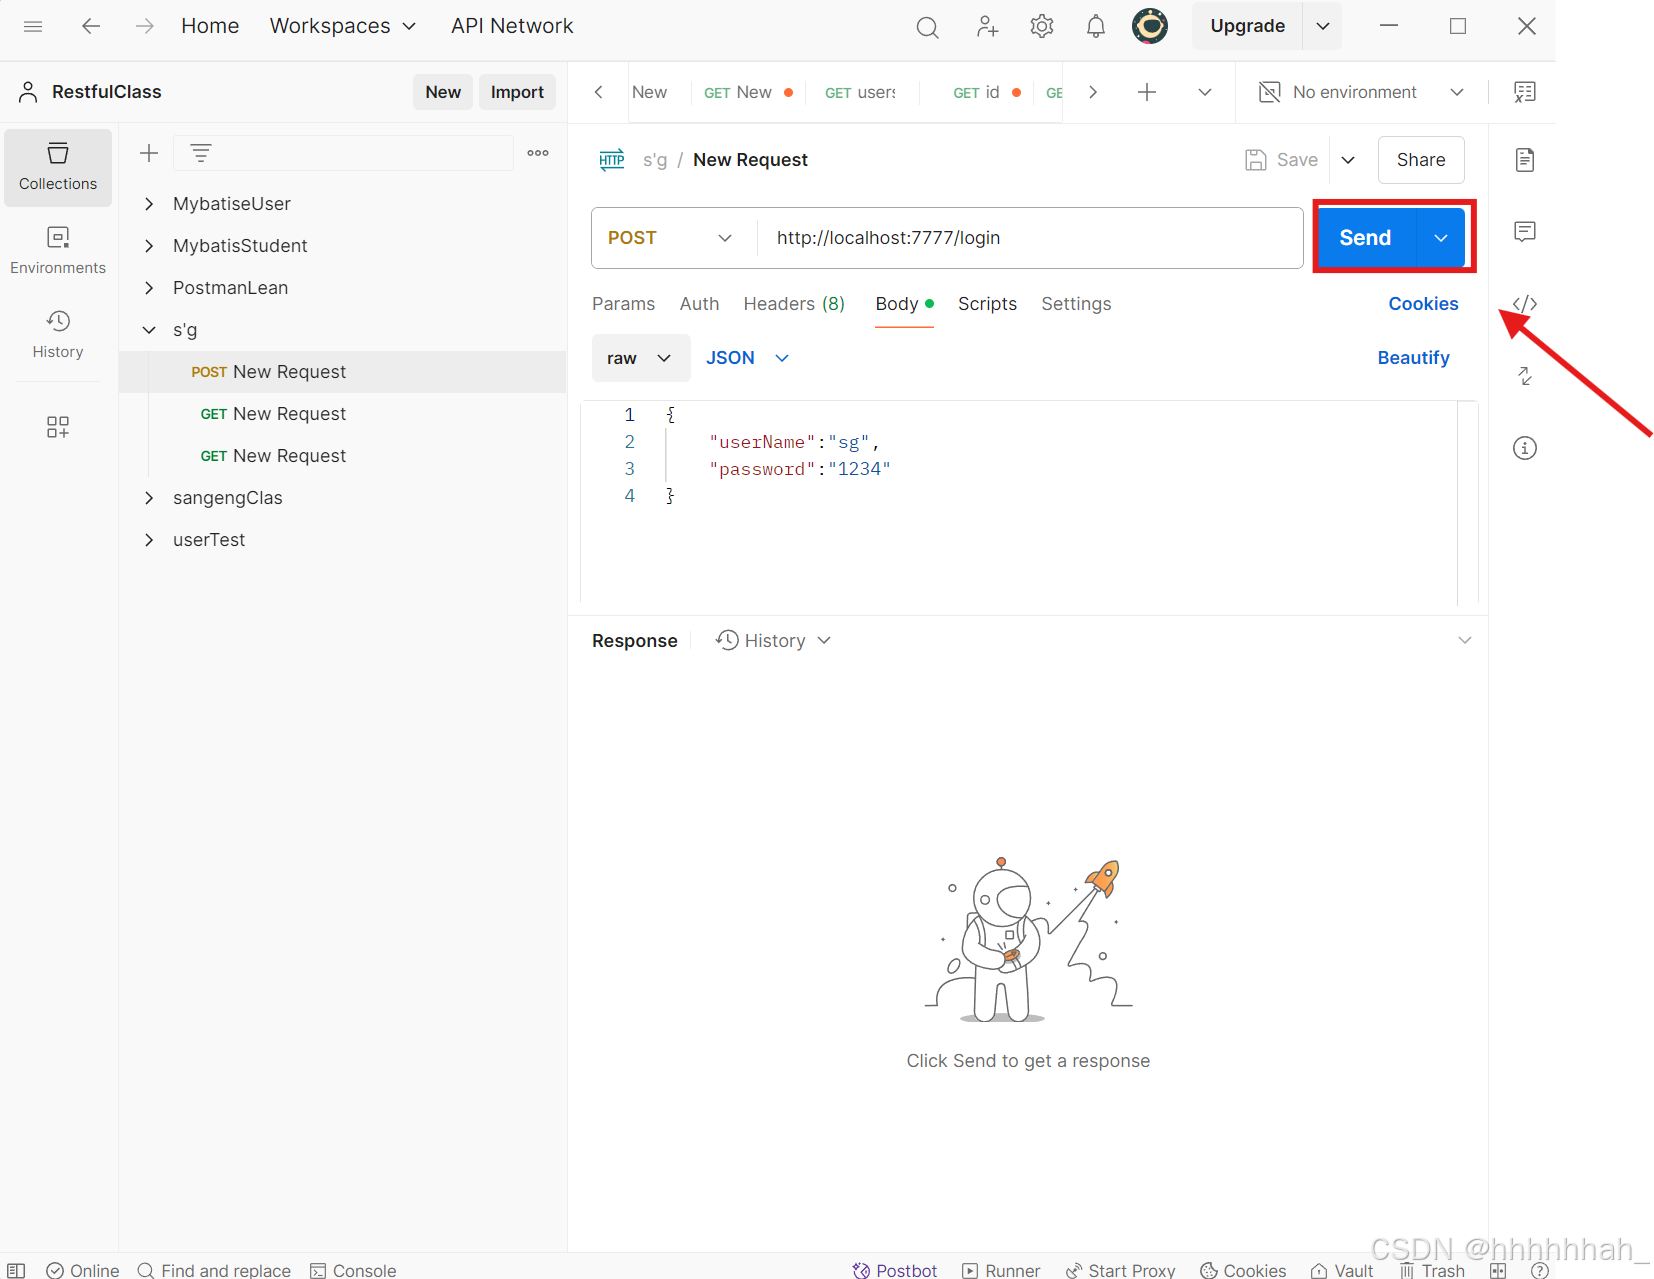Image resolution: width=1654 pixels, height=1279 pixels.
Task: Click the Upgrade button
Action: click(x=1248, y=26)
